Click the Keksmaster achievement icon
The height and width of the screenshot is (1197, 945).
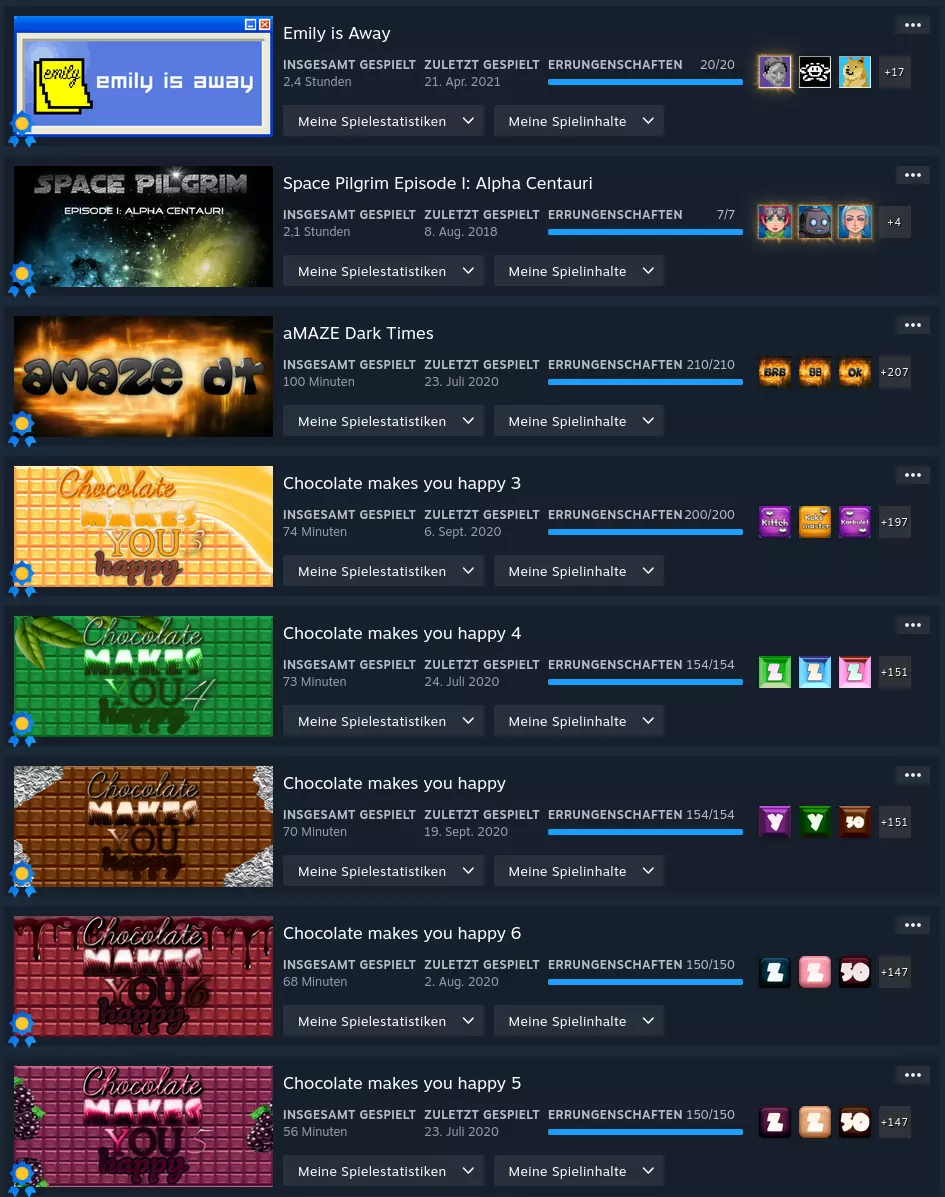814,522
